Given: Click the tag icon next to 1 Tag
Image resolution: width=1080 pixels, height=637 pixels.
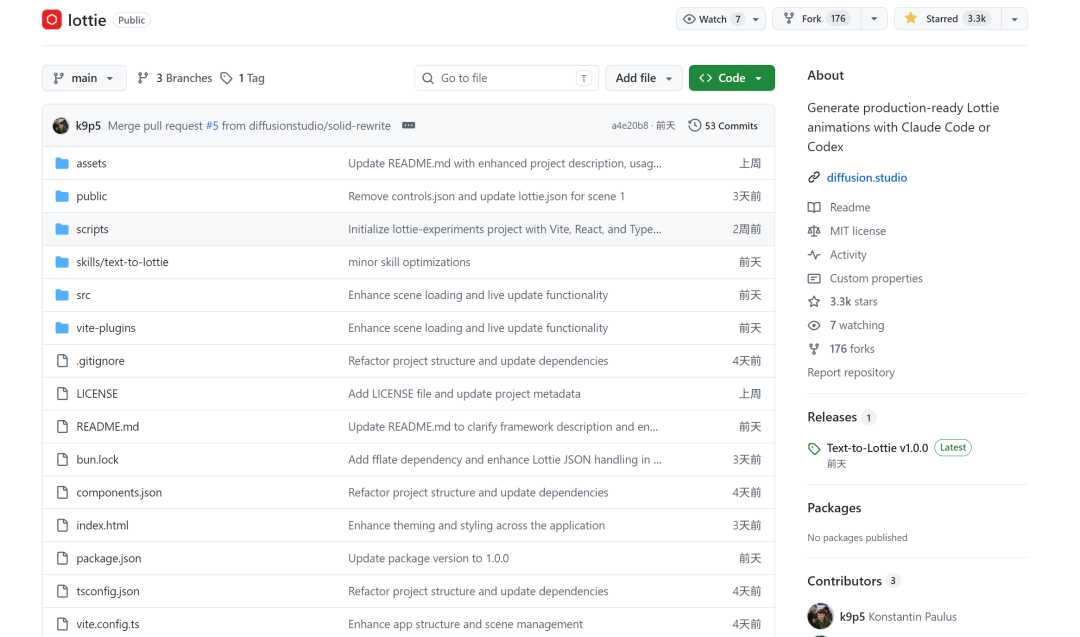Looking at the screenshot, I should (x=227, y=78).
